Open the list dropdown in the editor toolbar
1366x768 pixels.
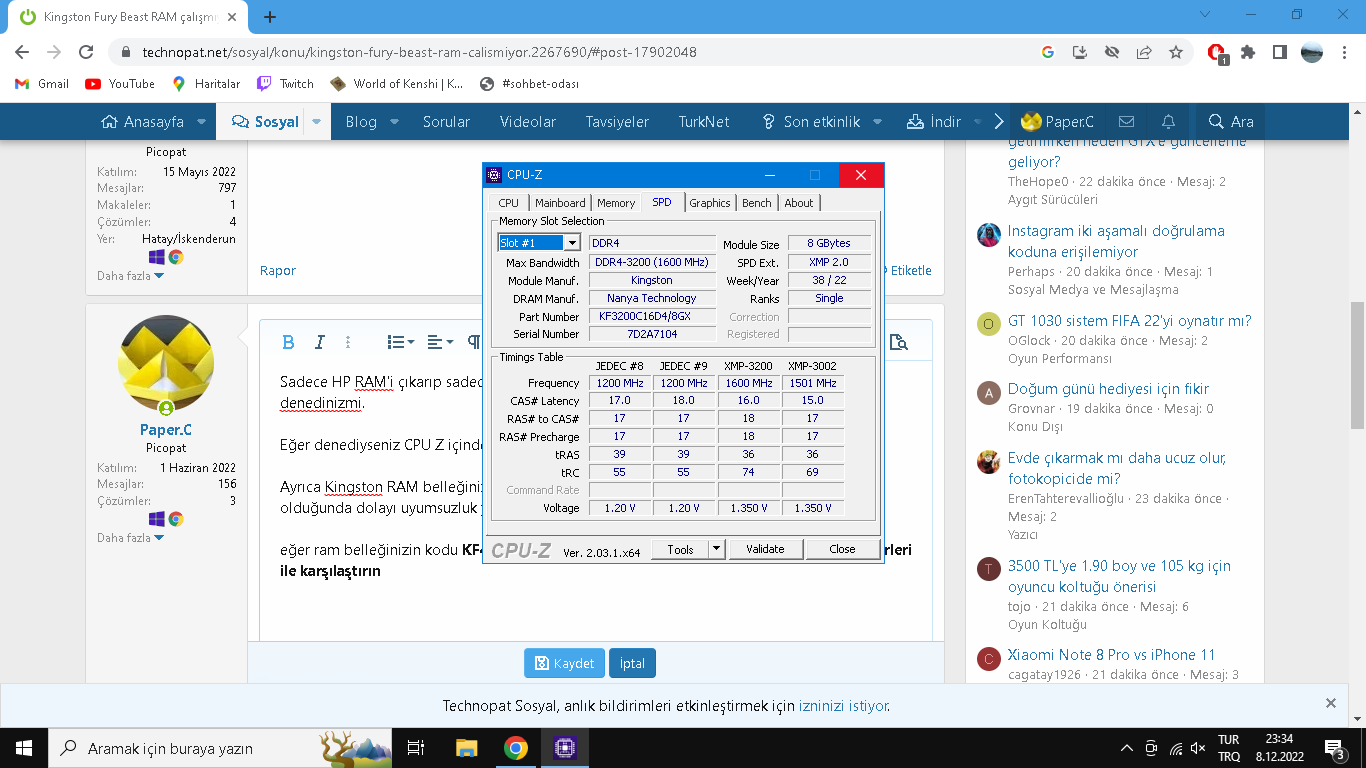[x=401, y=342]
